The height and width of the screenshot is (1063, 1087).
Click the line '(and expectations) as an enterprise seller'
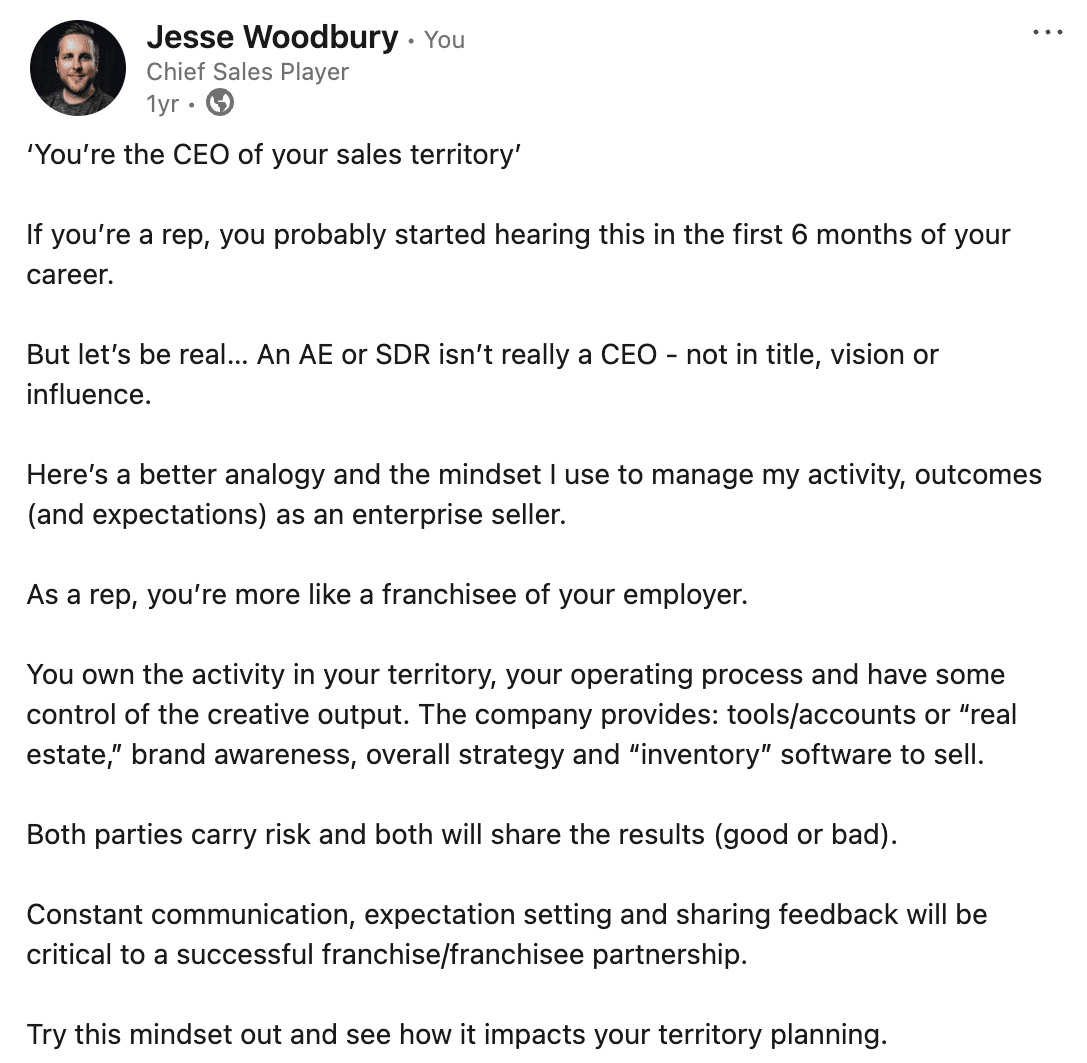click(296, 515)
